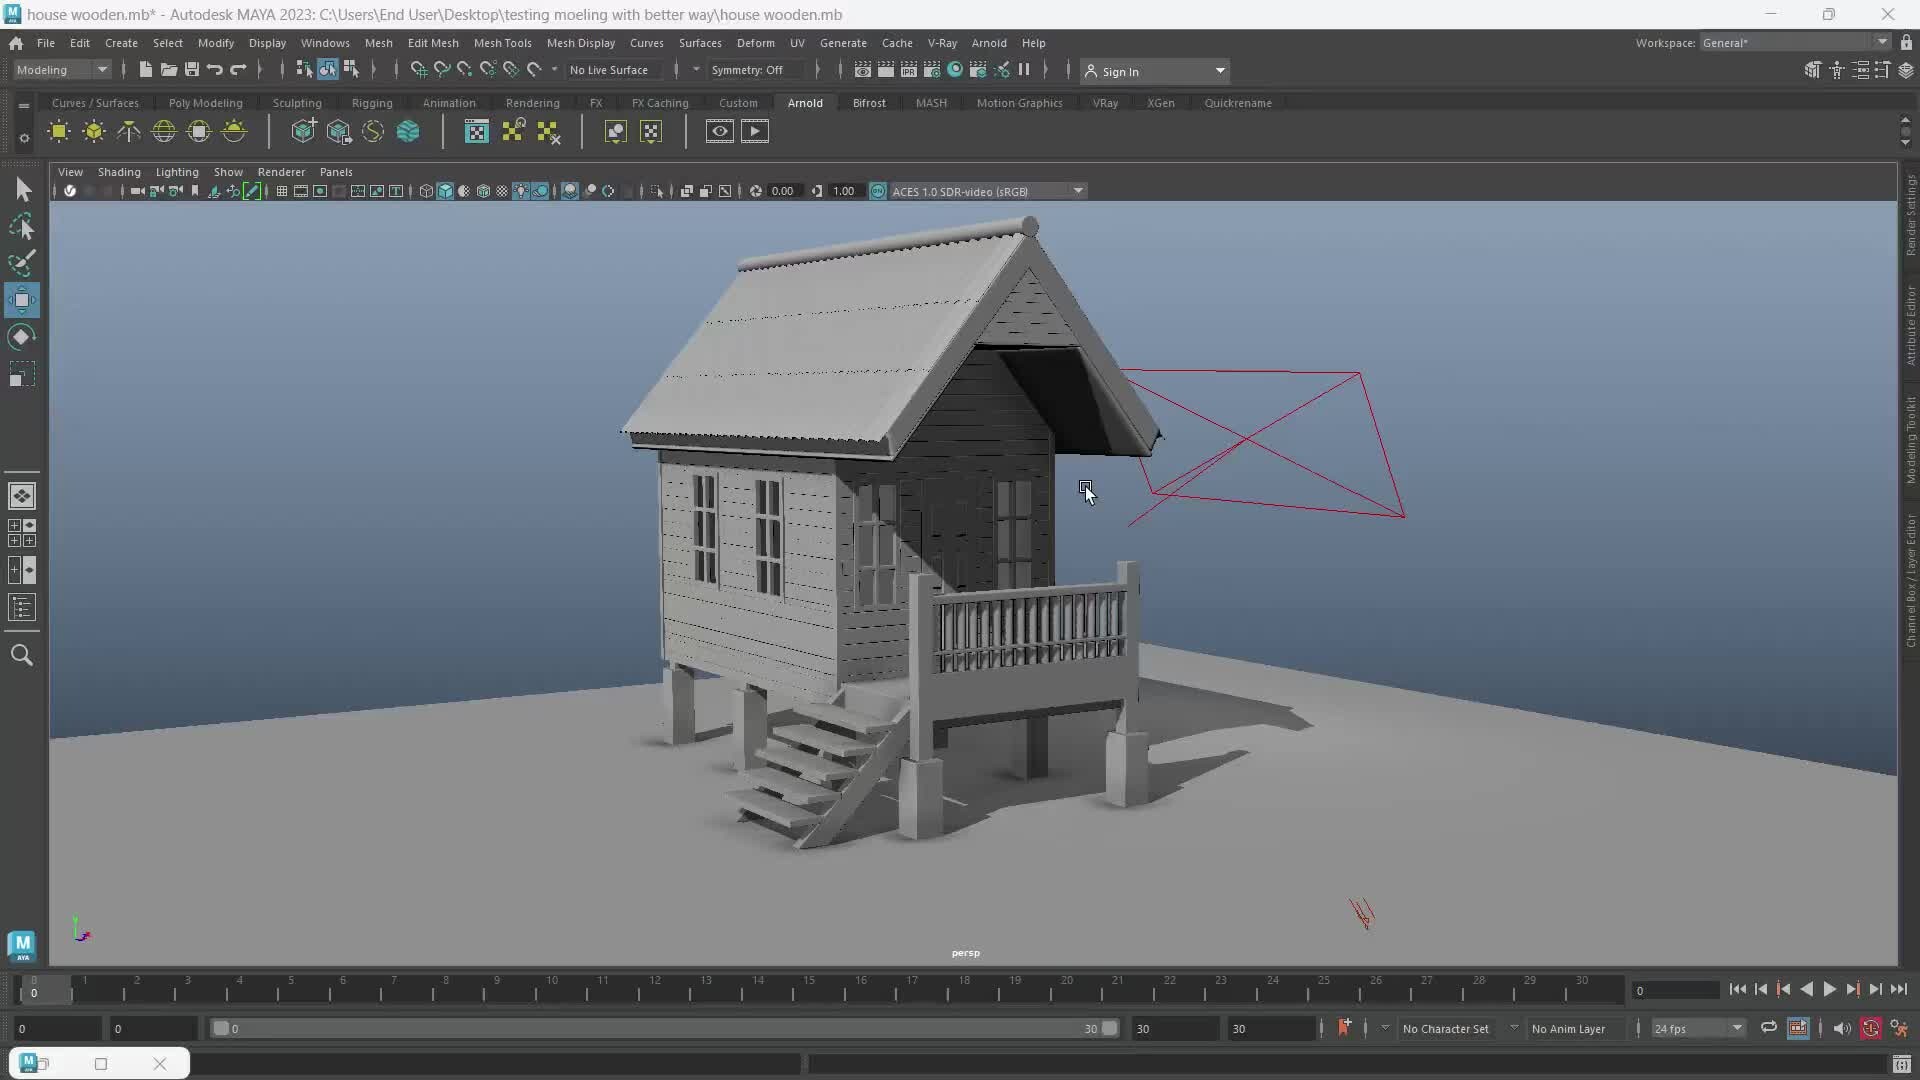The height and width of the screenshot is (1080, 1920).
Task: Toggle the isolate select checkbox in the viewport bar
Action: click(x=656, y=191)
